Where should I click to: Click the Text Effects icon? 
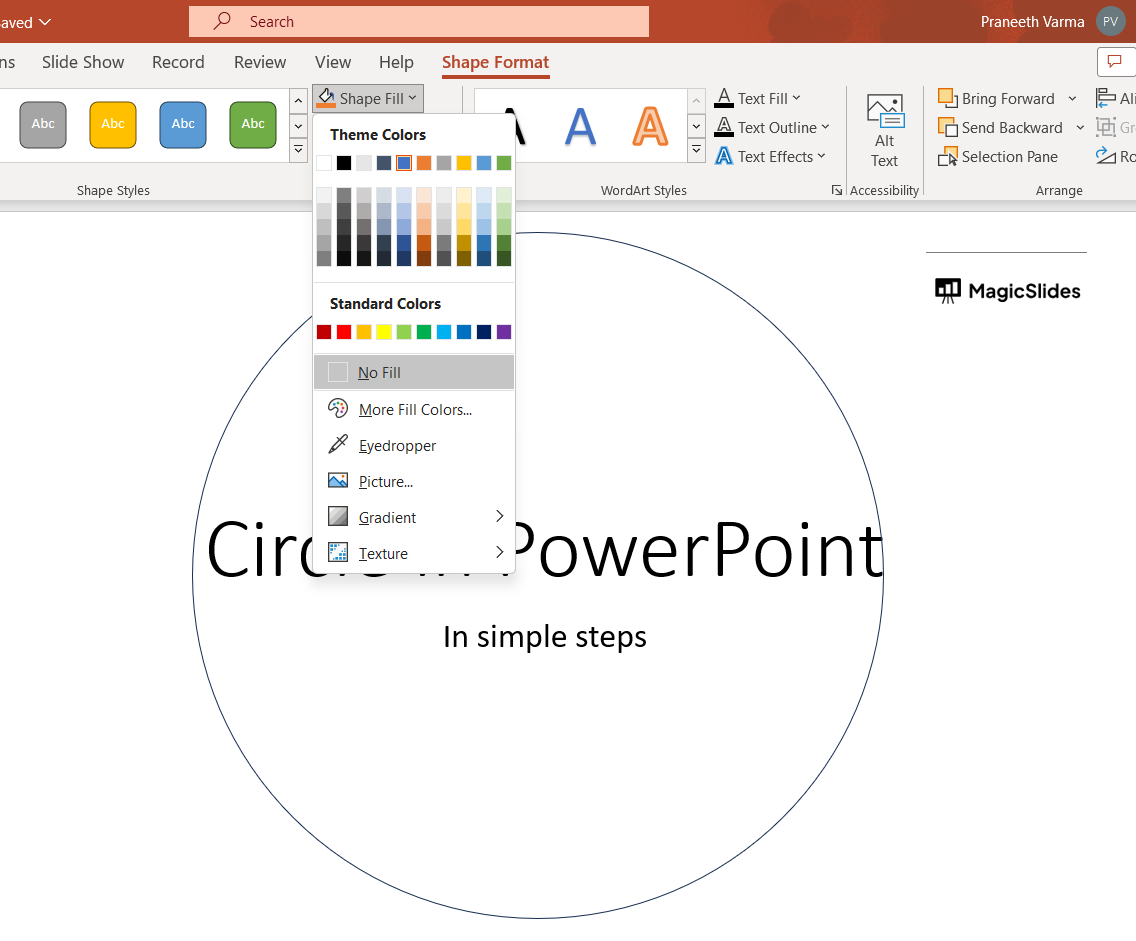coord(724,156)
